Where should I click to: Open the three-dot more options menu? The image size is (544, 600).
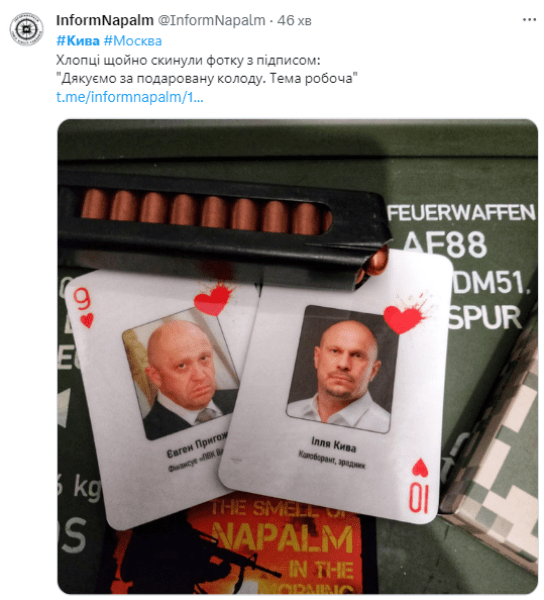pos(529,20)
